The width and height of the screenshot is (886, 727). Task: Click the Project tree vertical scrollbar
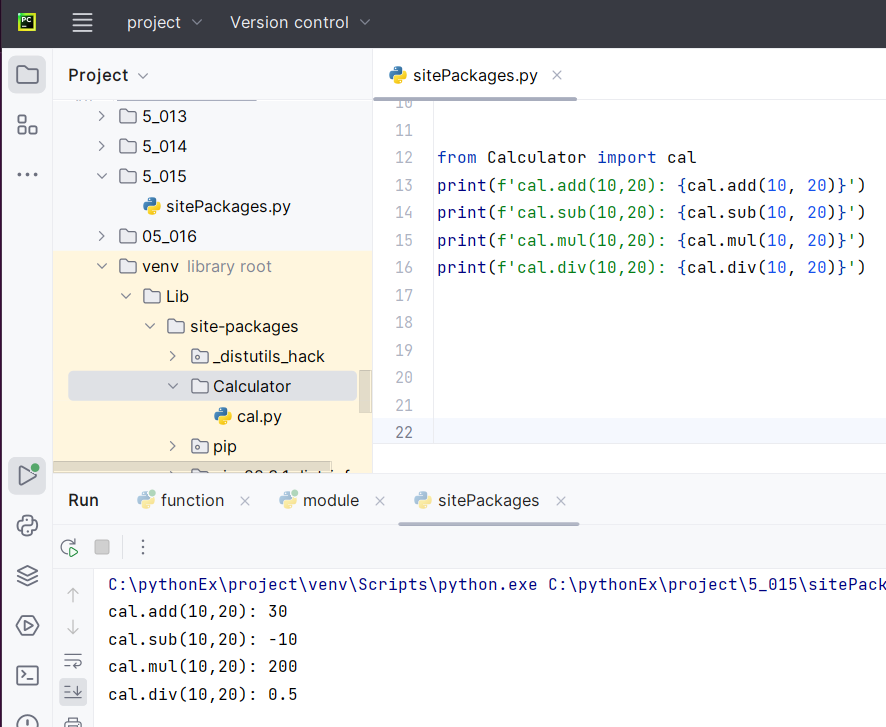tap(365, 391)
